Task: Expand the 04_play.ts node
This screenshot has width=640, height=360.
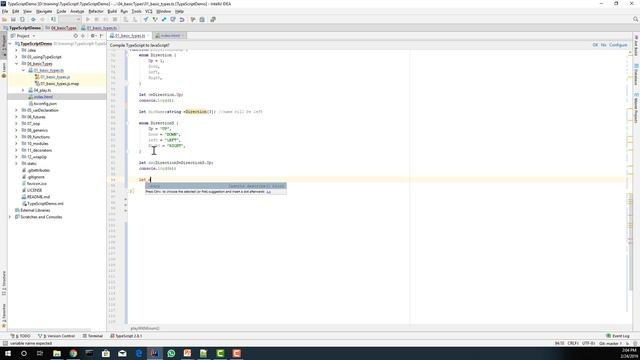Action: click(23, 90)
